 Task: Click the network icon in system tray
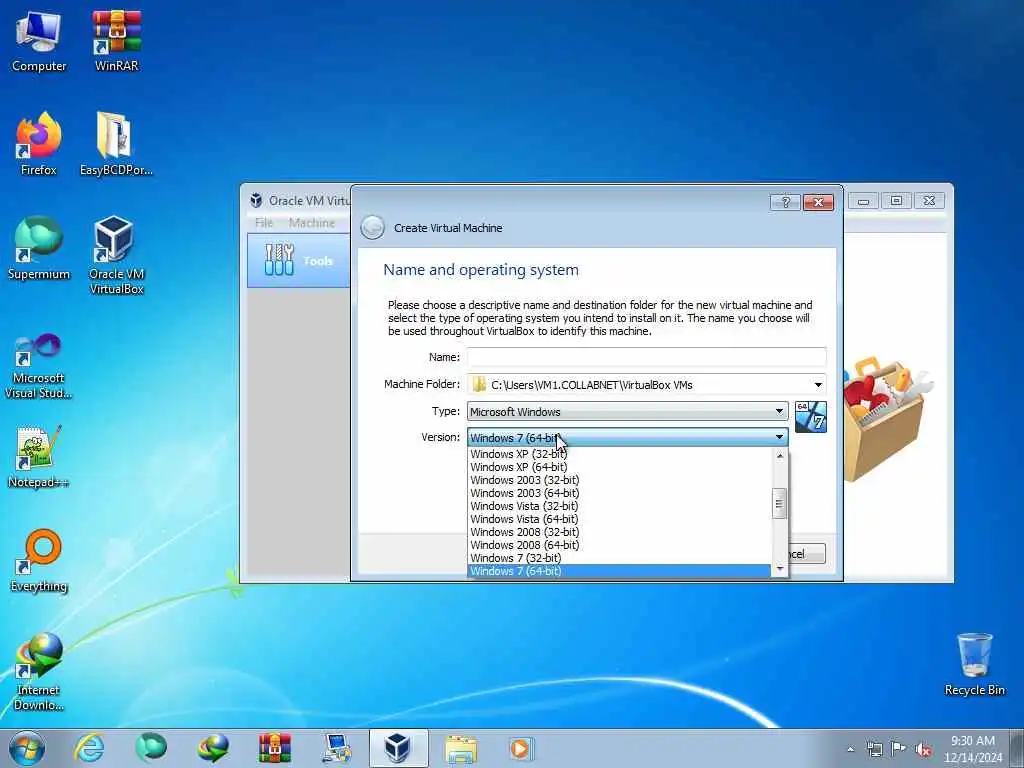tap(874, 749)
